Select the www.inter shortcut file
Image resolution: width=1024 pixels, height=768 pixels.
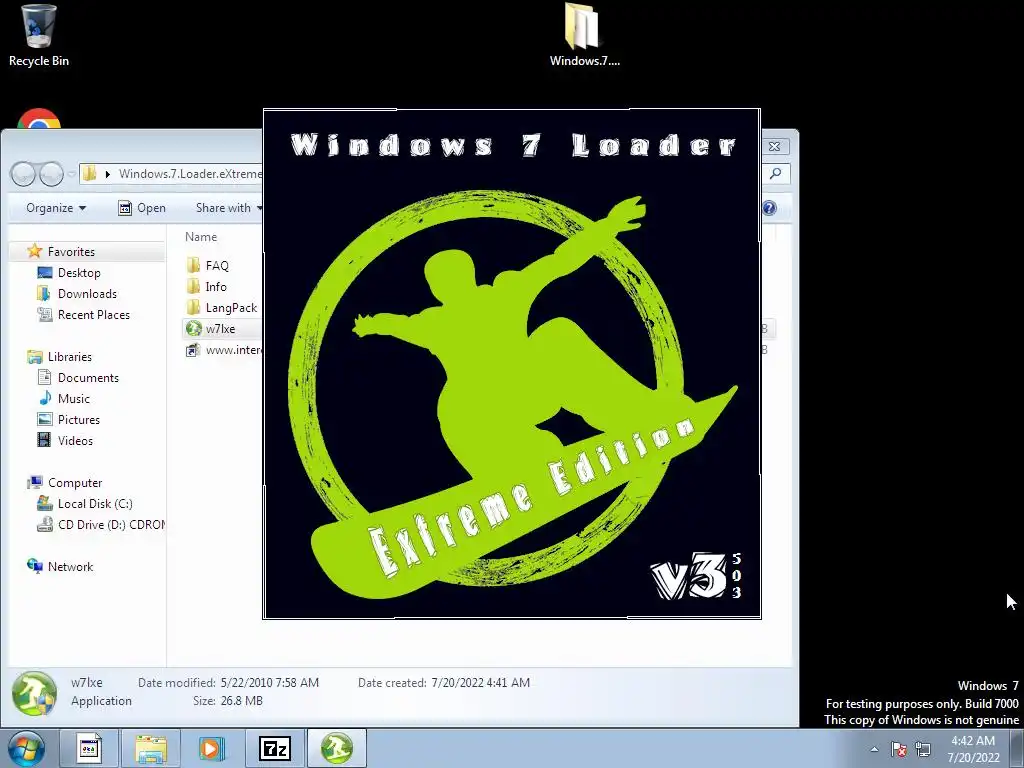pyautogui.click(x=223, y=350)
